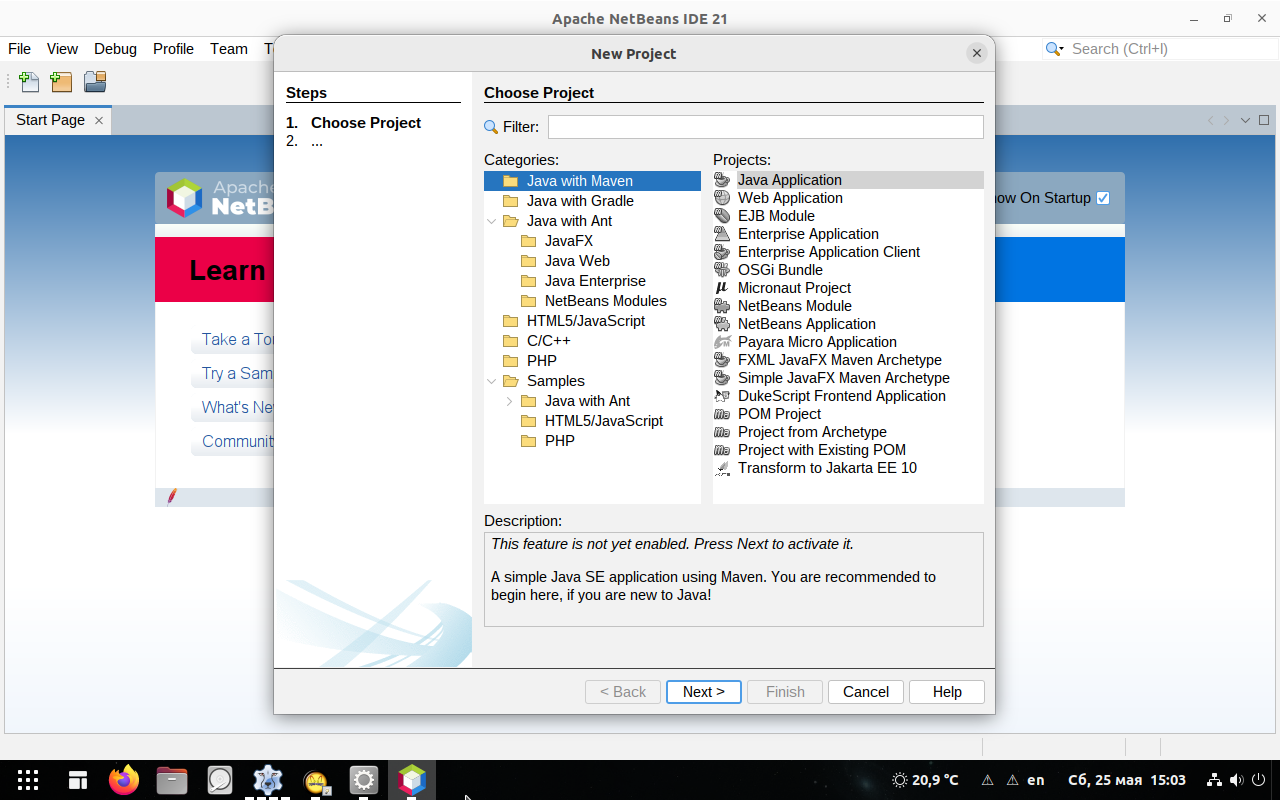
Task: Select PHP under Samples
Action: [x=560, y=441]
